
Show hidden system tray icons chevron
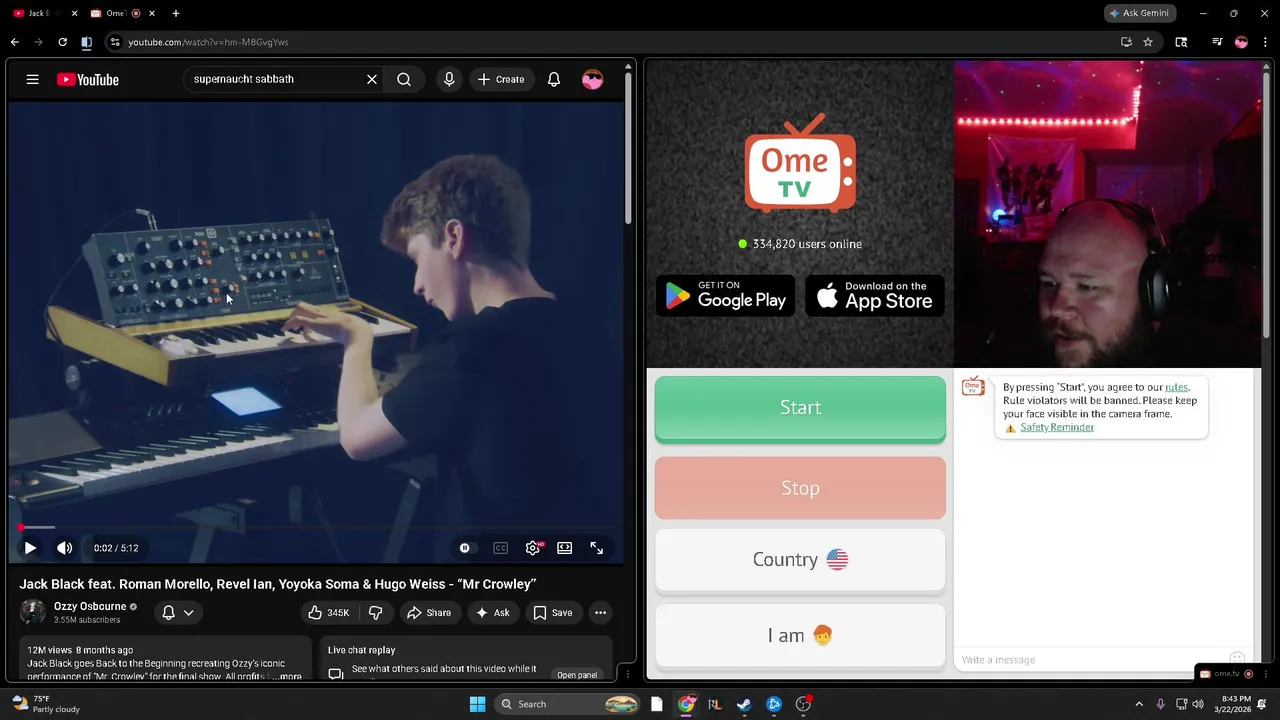pos(1139,704)
